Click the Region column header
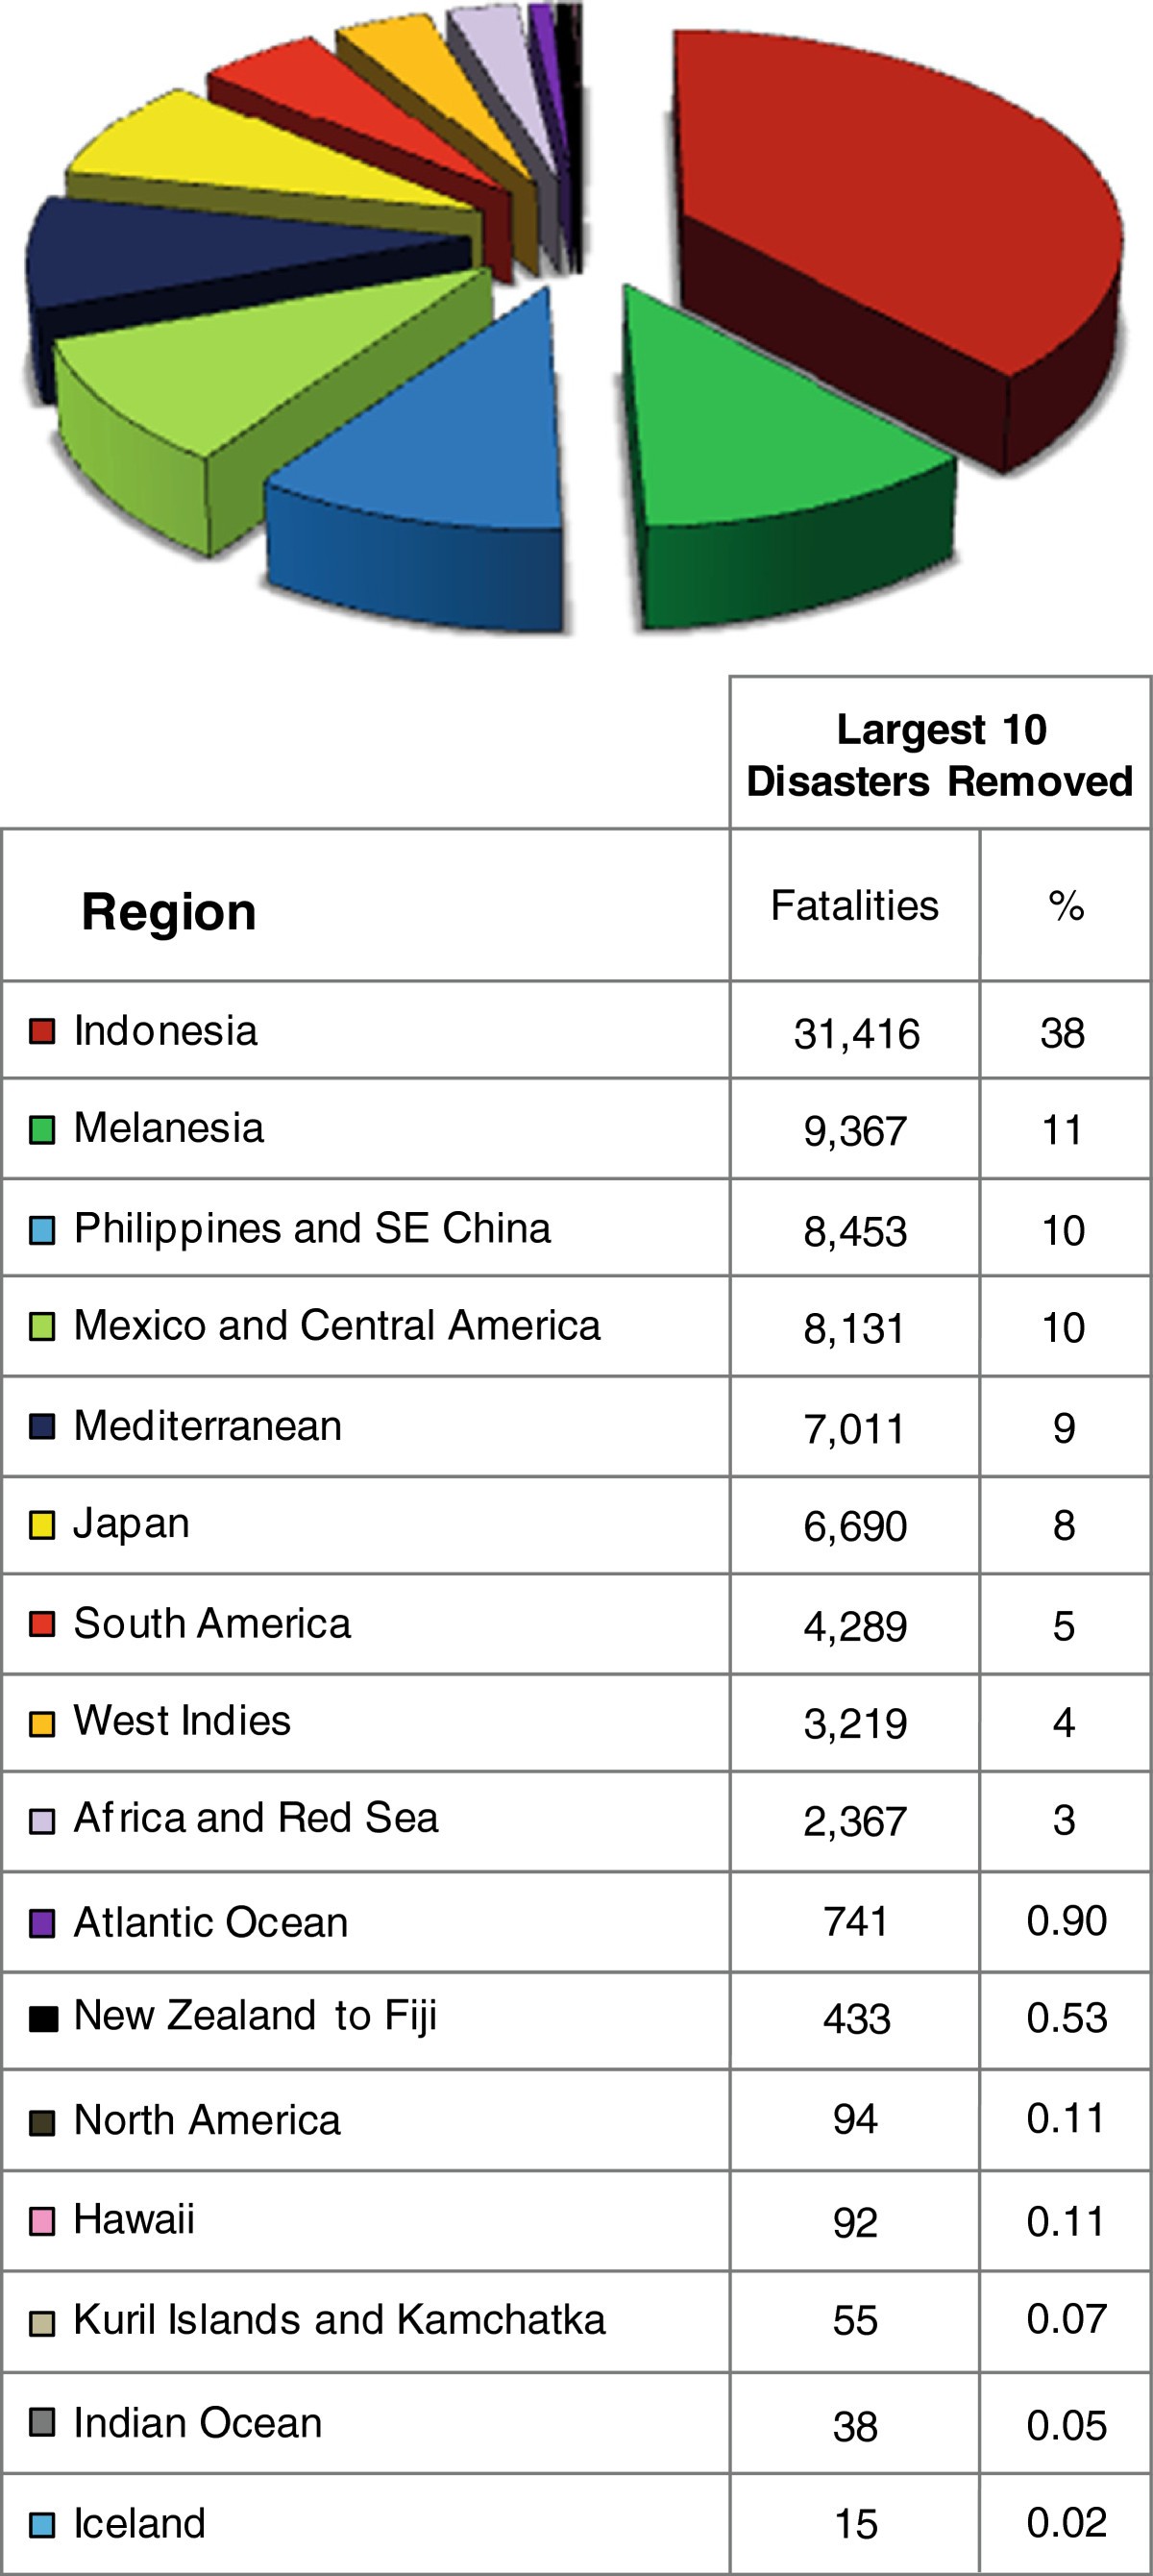 point(168,911)
